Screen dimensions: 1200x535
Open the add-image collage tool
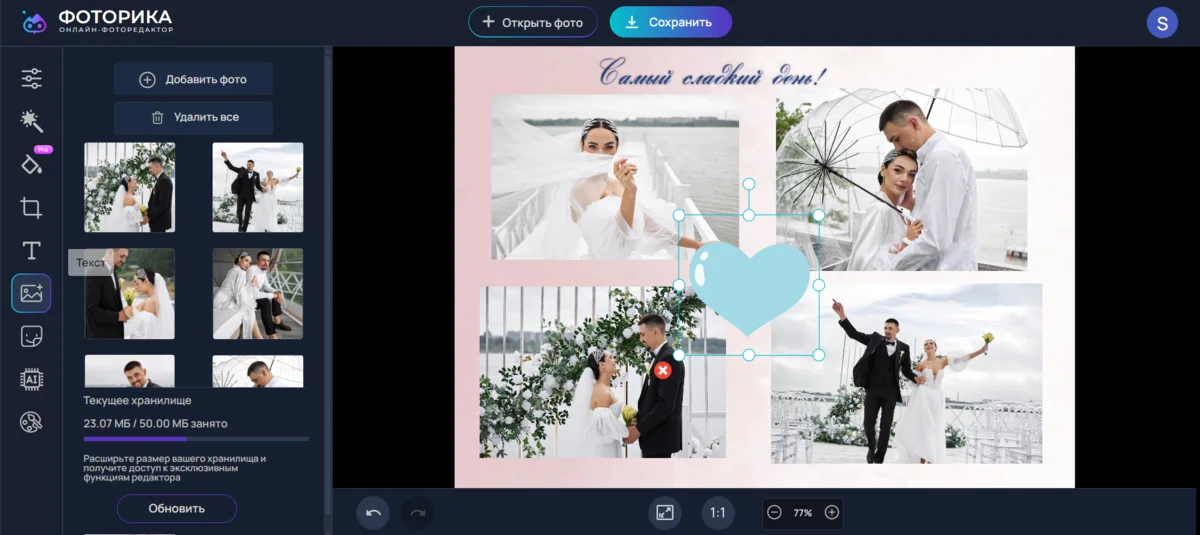31,293
